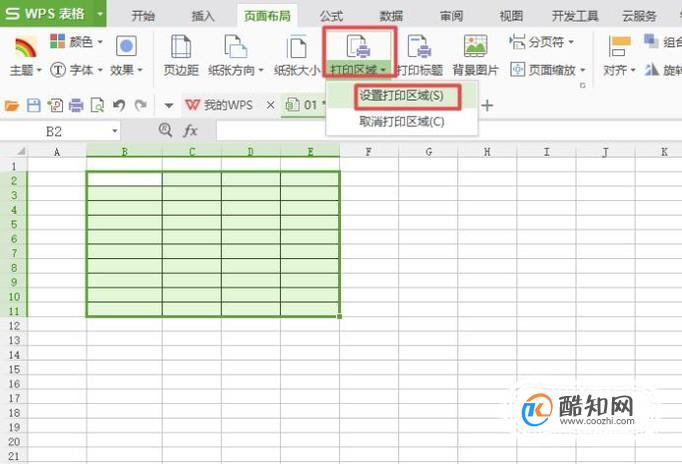This screenshot has height=464, width=682.
Task: Open the Name Box dropdown arrow
Action: [114, 131]
